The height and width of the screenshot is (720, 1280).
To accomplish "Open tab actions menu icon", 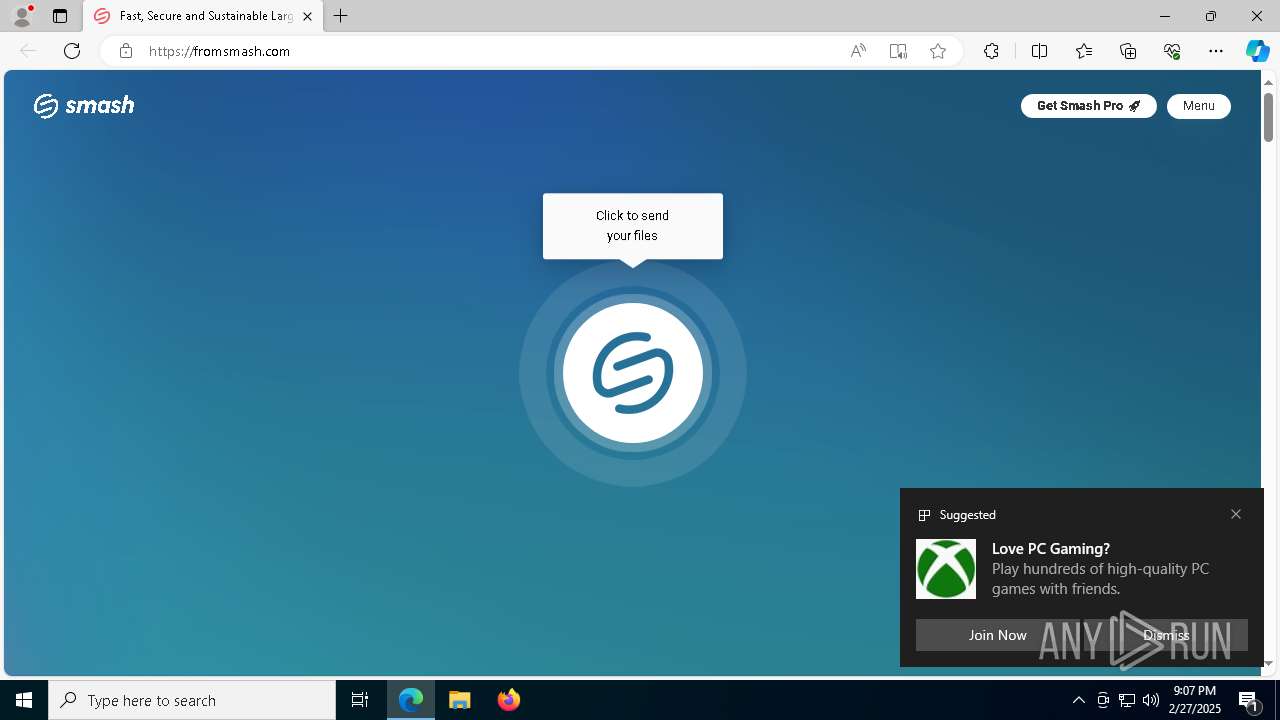I will [x=60, y=16].
